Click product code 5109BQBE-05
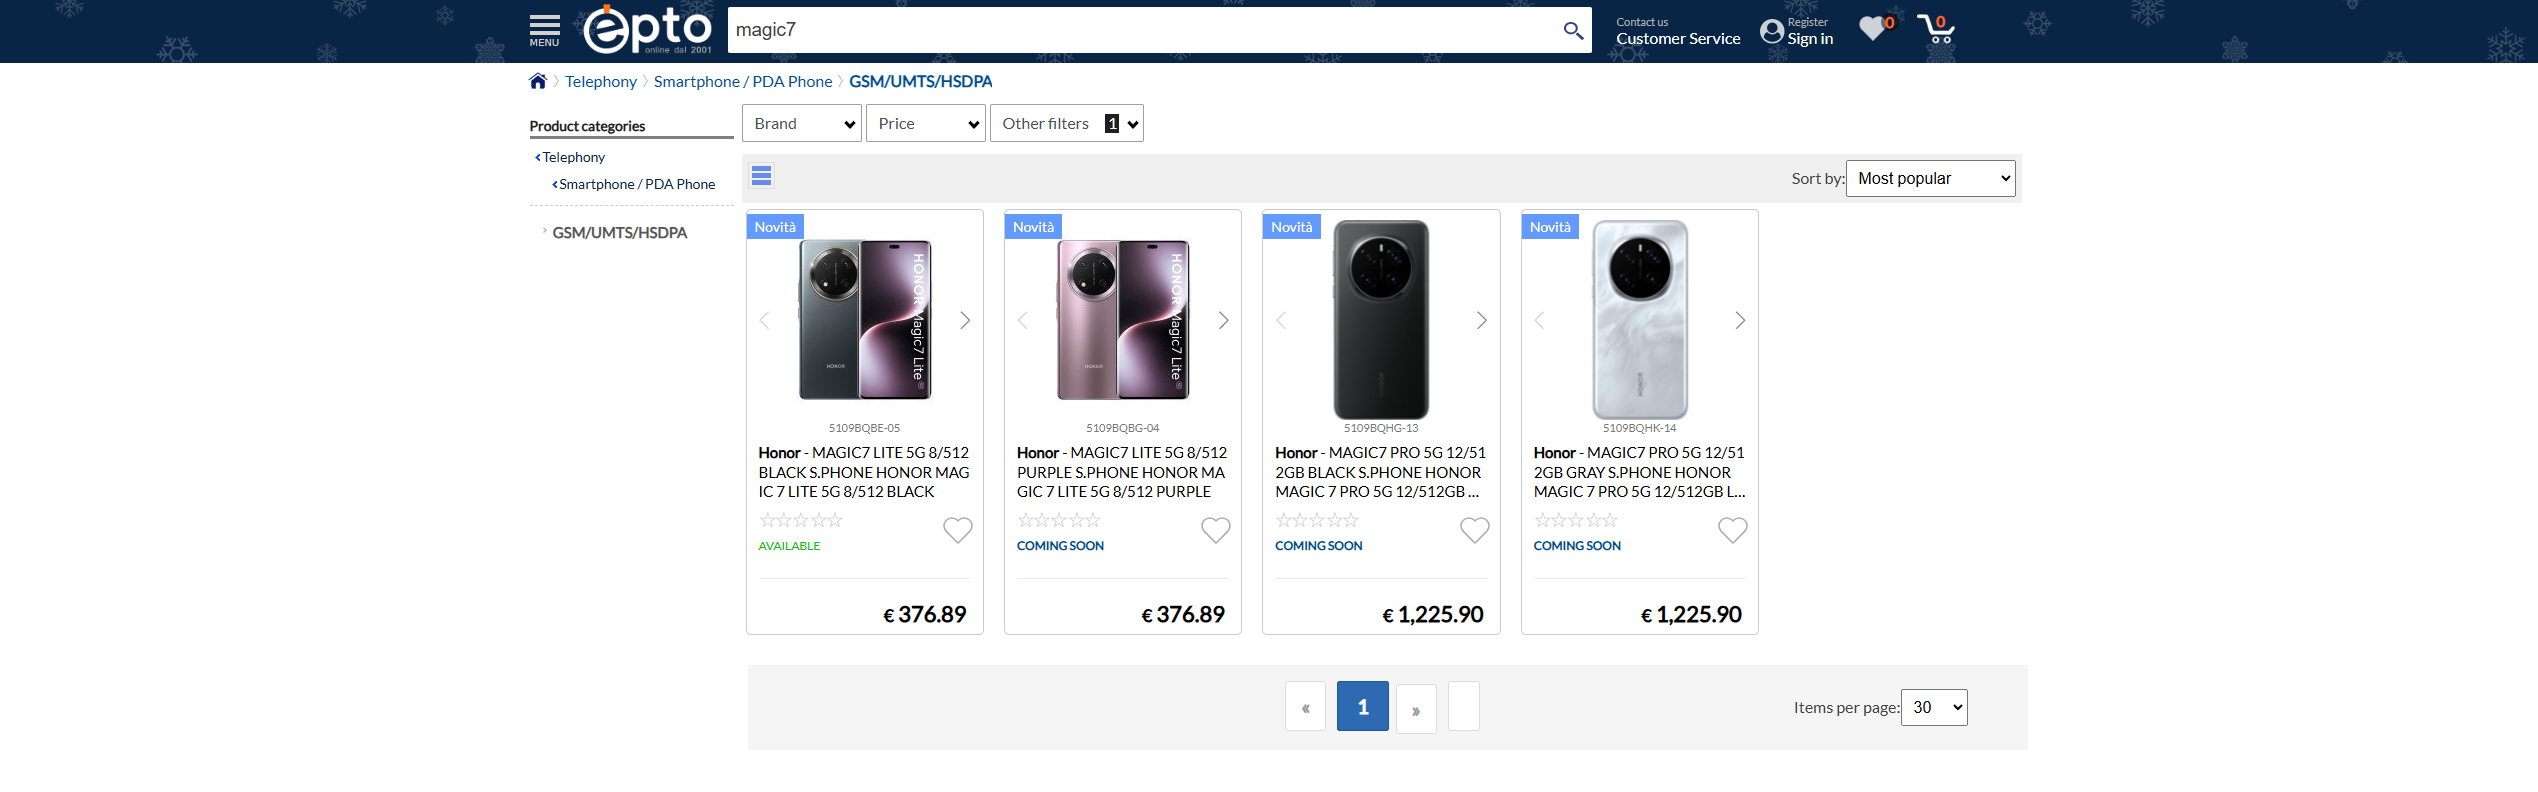 [864, 428]
